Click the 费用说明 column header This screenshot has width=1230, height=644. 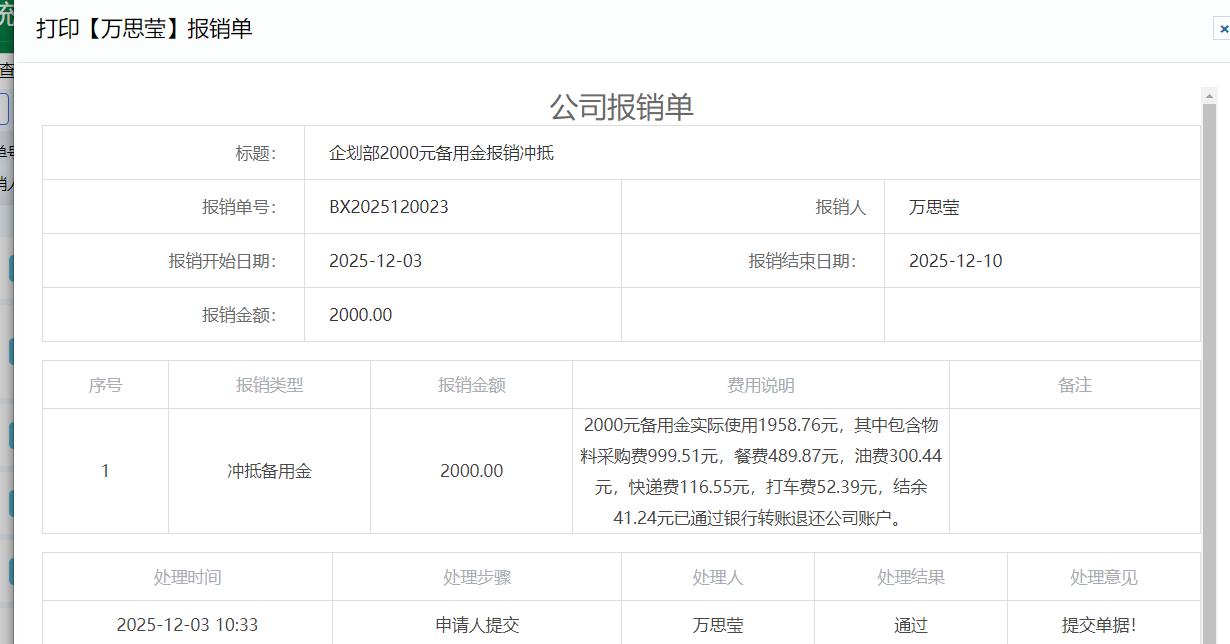coord(760,385)
